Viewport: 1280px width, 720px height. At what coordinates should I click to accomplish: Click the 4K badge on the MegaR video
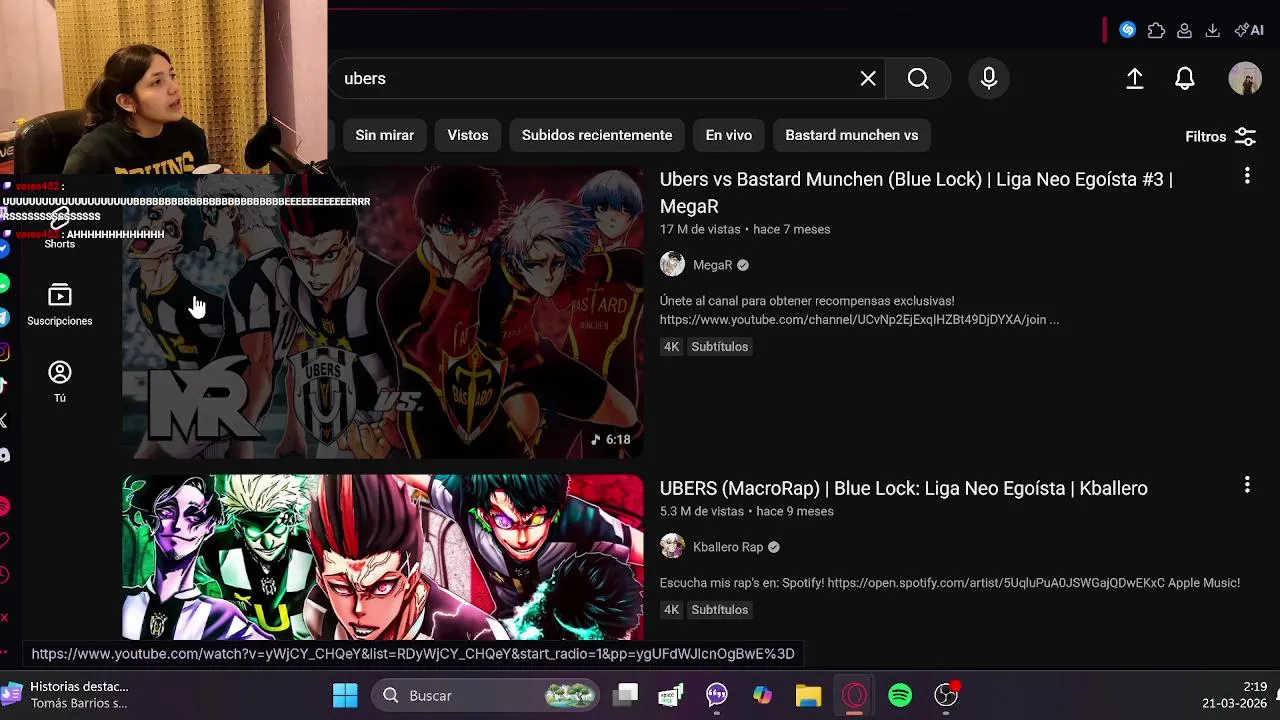click(671, 347)
